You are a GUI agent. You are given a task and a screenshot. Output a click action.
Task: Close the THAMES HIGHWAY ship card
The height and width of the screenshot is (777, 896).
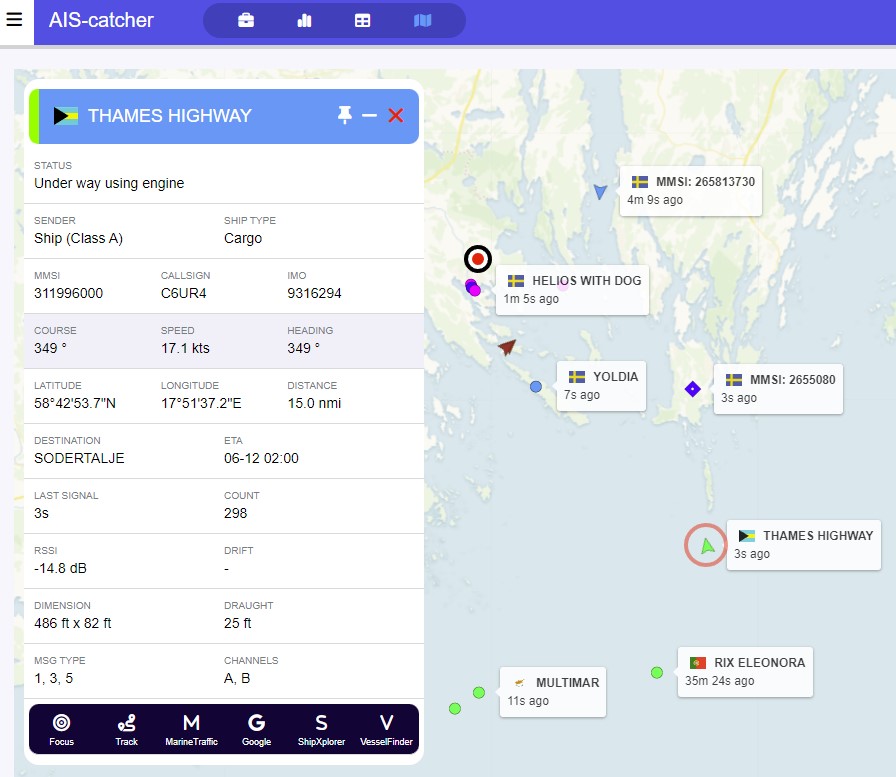396,116
